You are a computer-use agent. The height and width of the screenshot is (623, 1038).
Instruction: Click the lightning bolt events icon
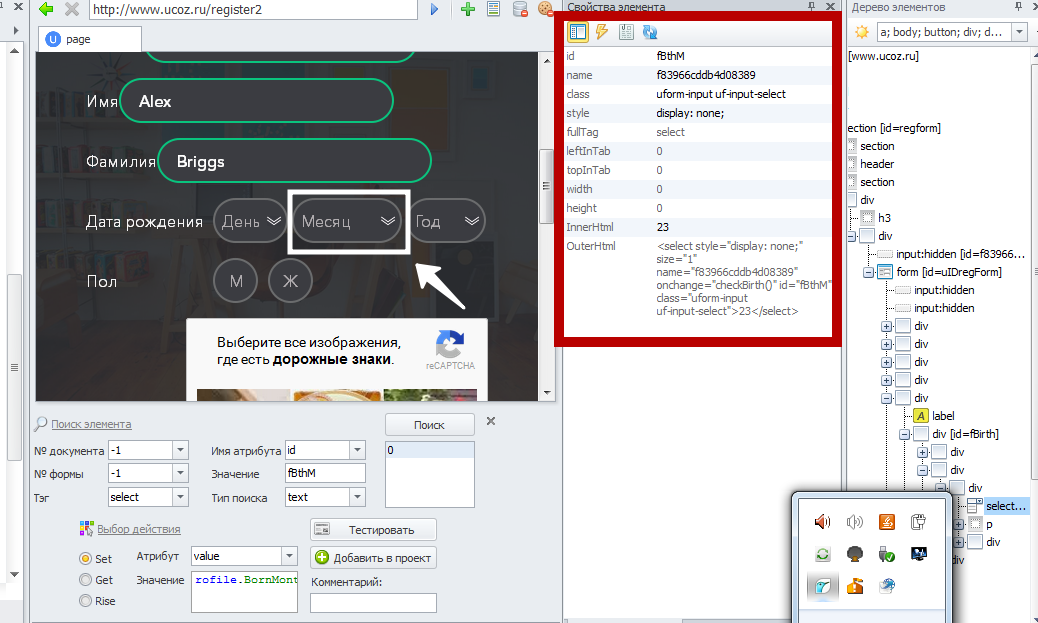[602, 32]
